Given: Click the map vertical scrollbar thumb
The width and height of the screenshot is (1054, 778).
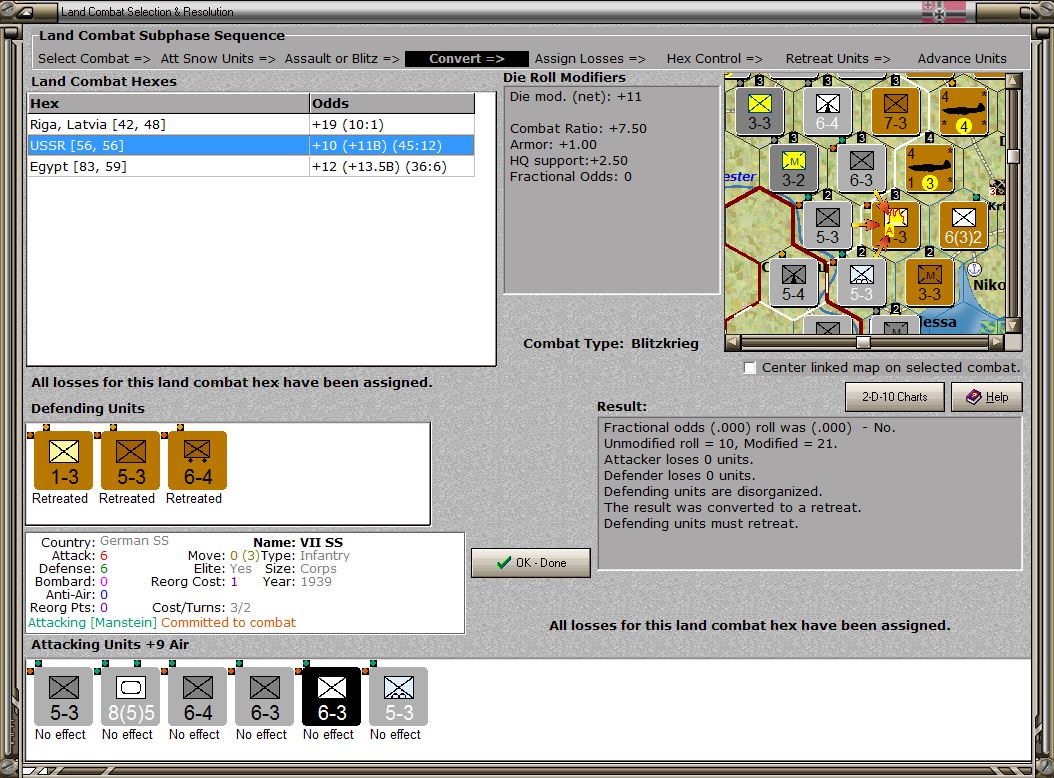Looking at the screenshot, I should 1014,156.
